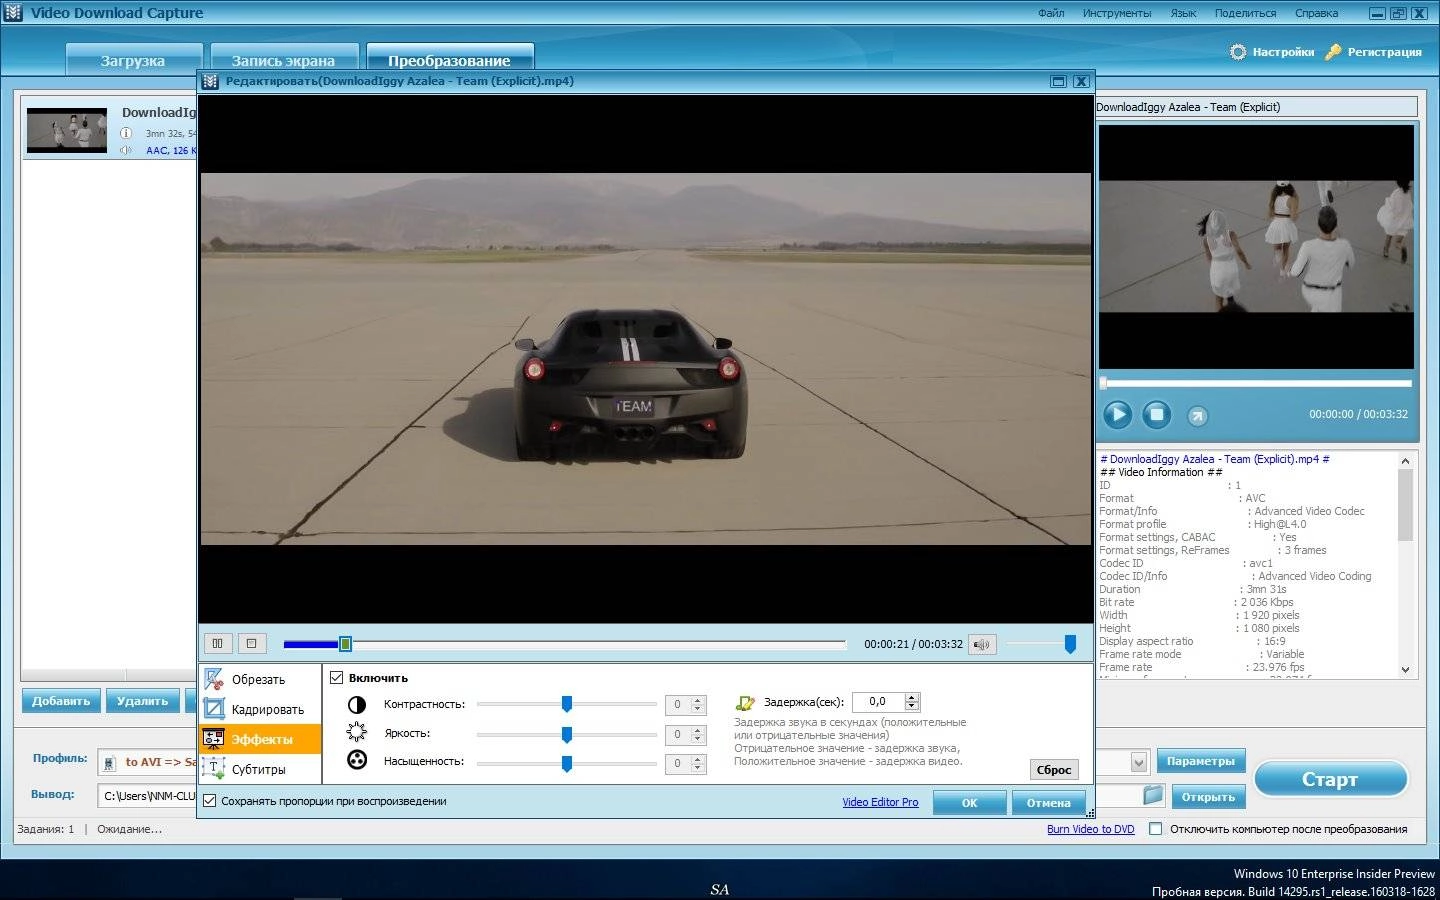The width and height of the screenshot is (1440, 900).
Task: Click the preview pop-out arrow icon
Action: coord(1197,415)
